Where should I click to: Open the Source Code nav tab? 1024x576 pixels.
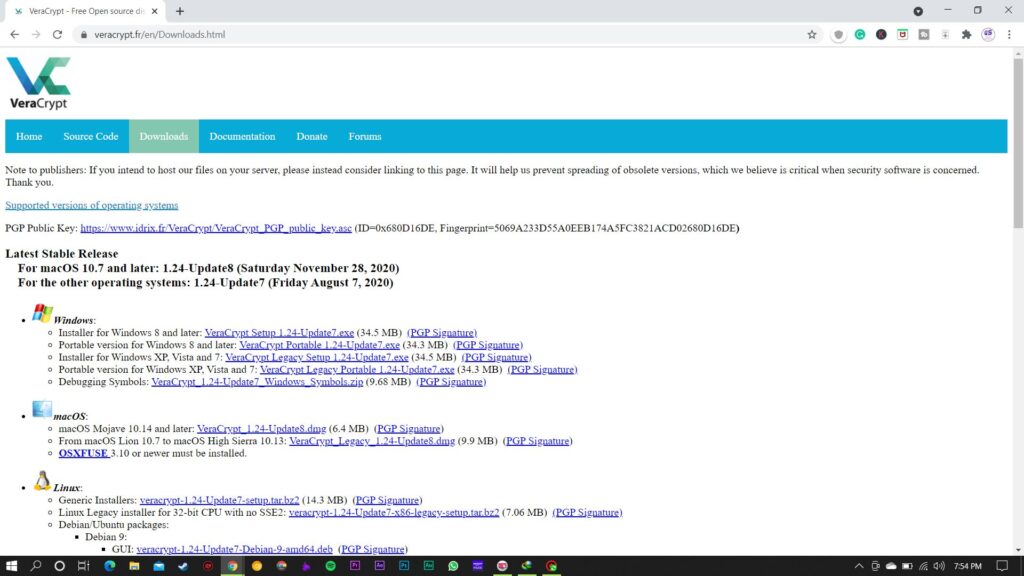(91, 136)
